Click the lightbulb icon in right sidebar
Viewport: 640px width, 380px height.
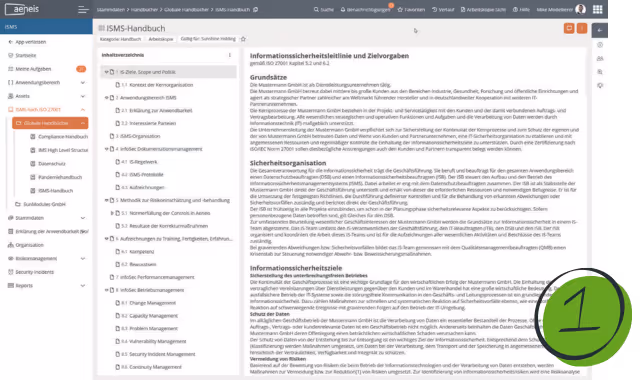point(600,85)
